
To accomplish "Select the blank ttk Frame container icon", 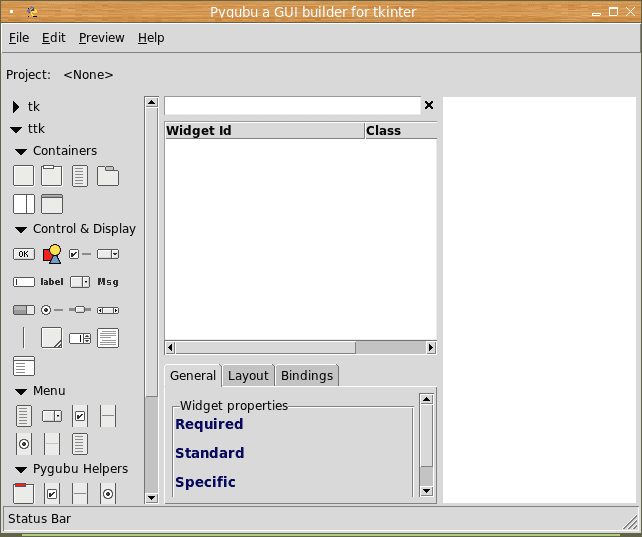I will [x=23, y=176].
